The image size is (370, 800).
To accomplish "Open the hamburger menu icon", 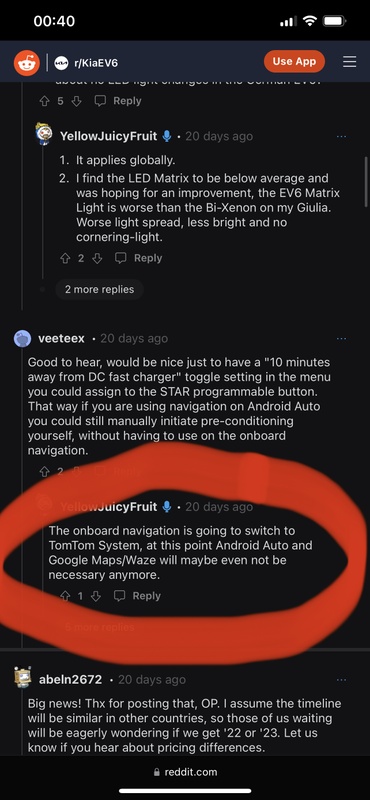I will coord(350,62).
